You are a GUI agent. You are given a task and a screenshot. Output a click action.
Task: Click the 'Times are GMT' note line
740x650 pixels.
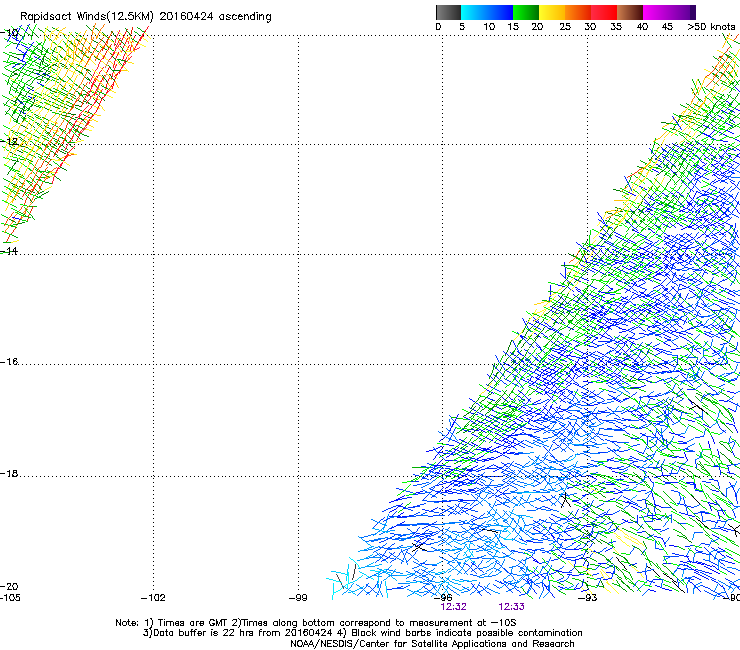pyautogui.click(x=316, y=623)
